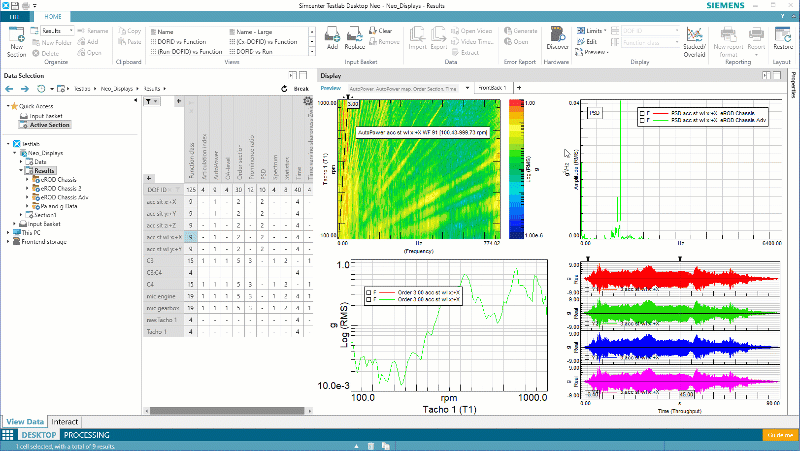The height and width of the screenshot is (451, 800).
Task: Toggle the F checkbox for red Order 3.00 curve
Action: point(370,293)
